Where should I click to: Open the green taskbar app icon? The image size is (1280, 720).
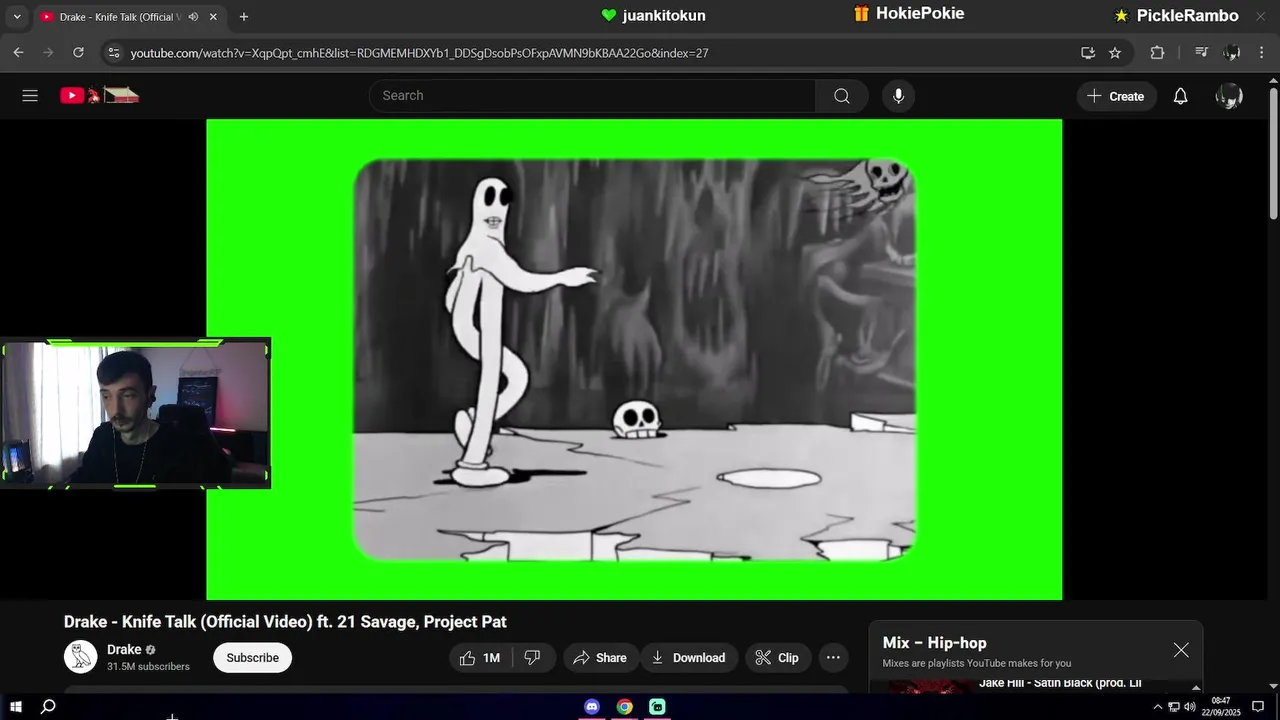[x=657, y=707]
